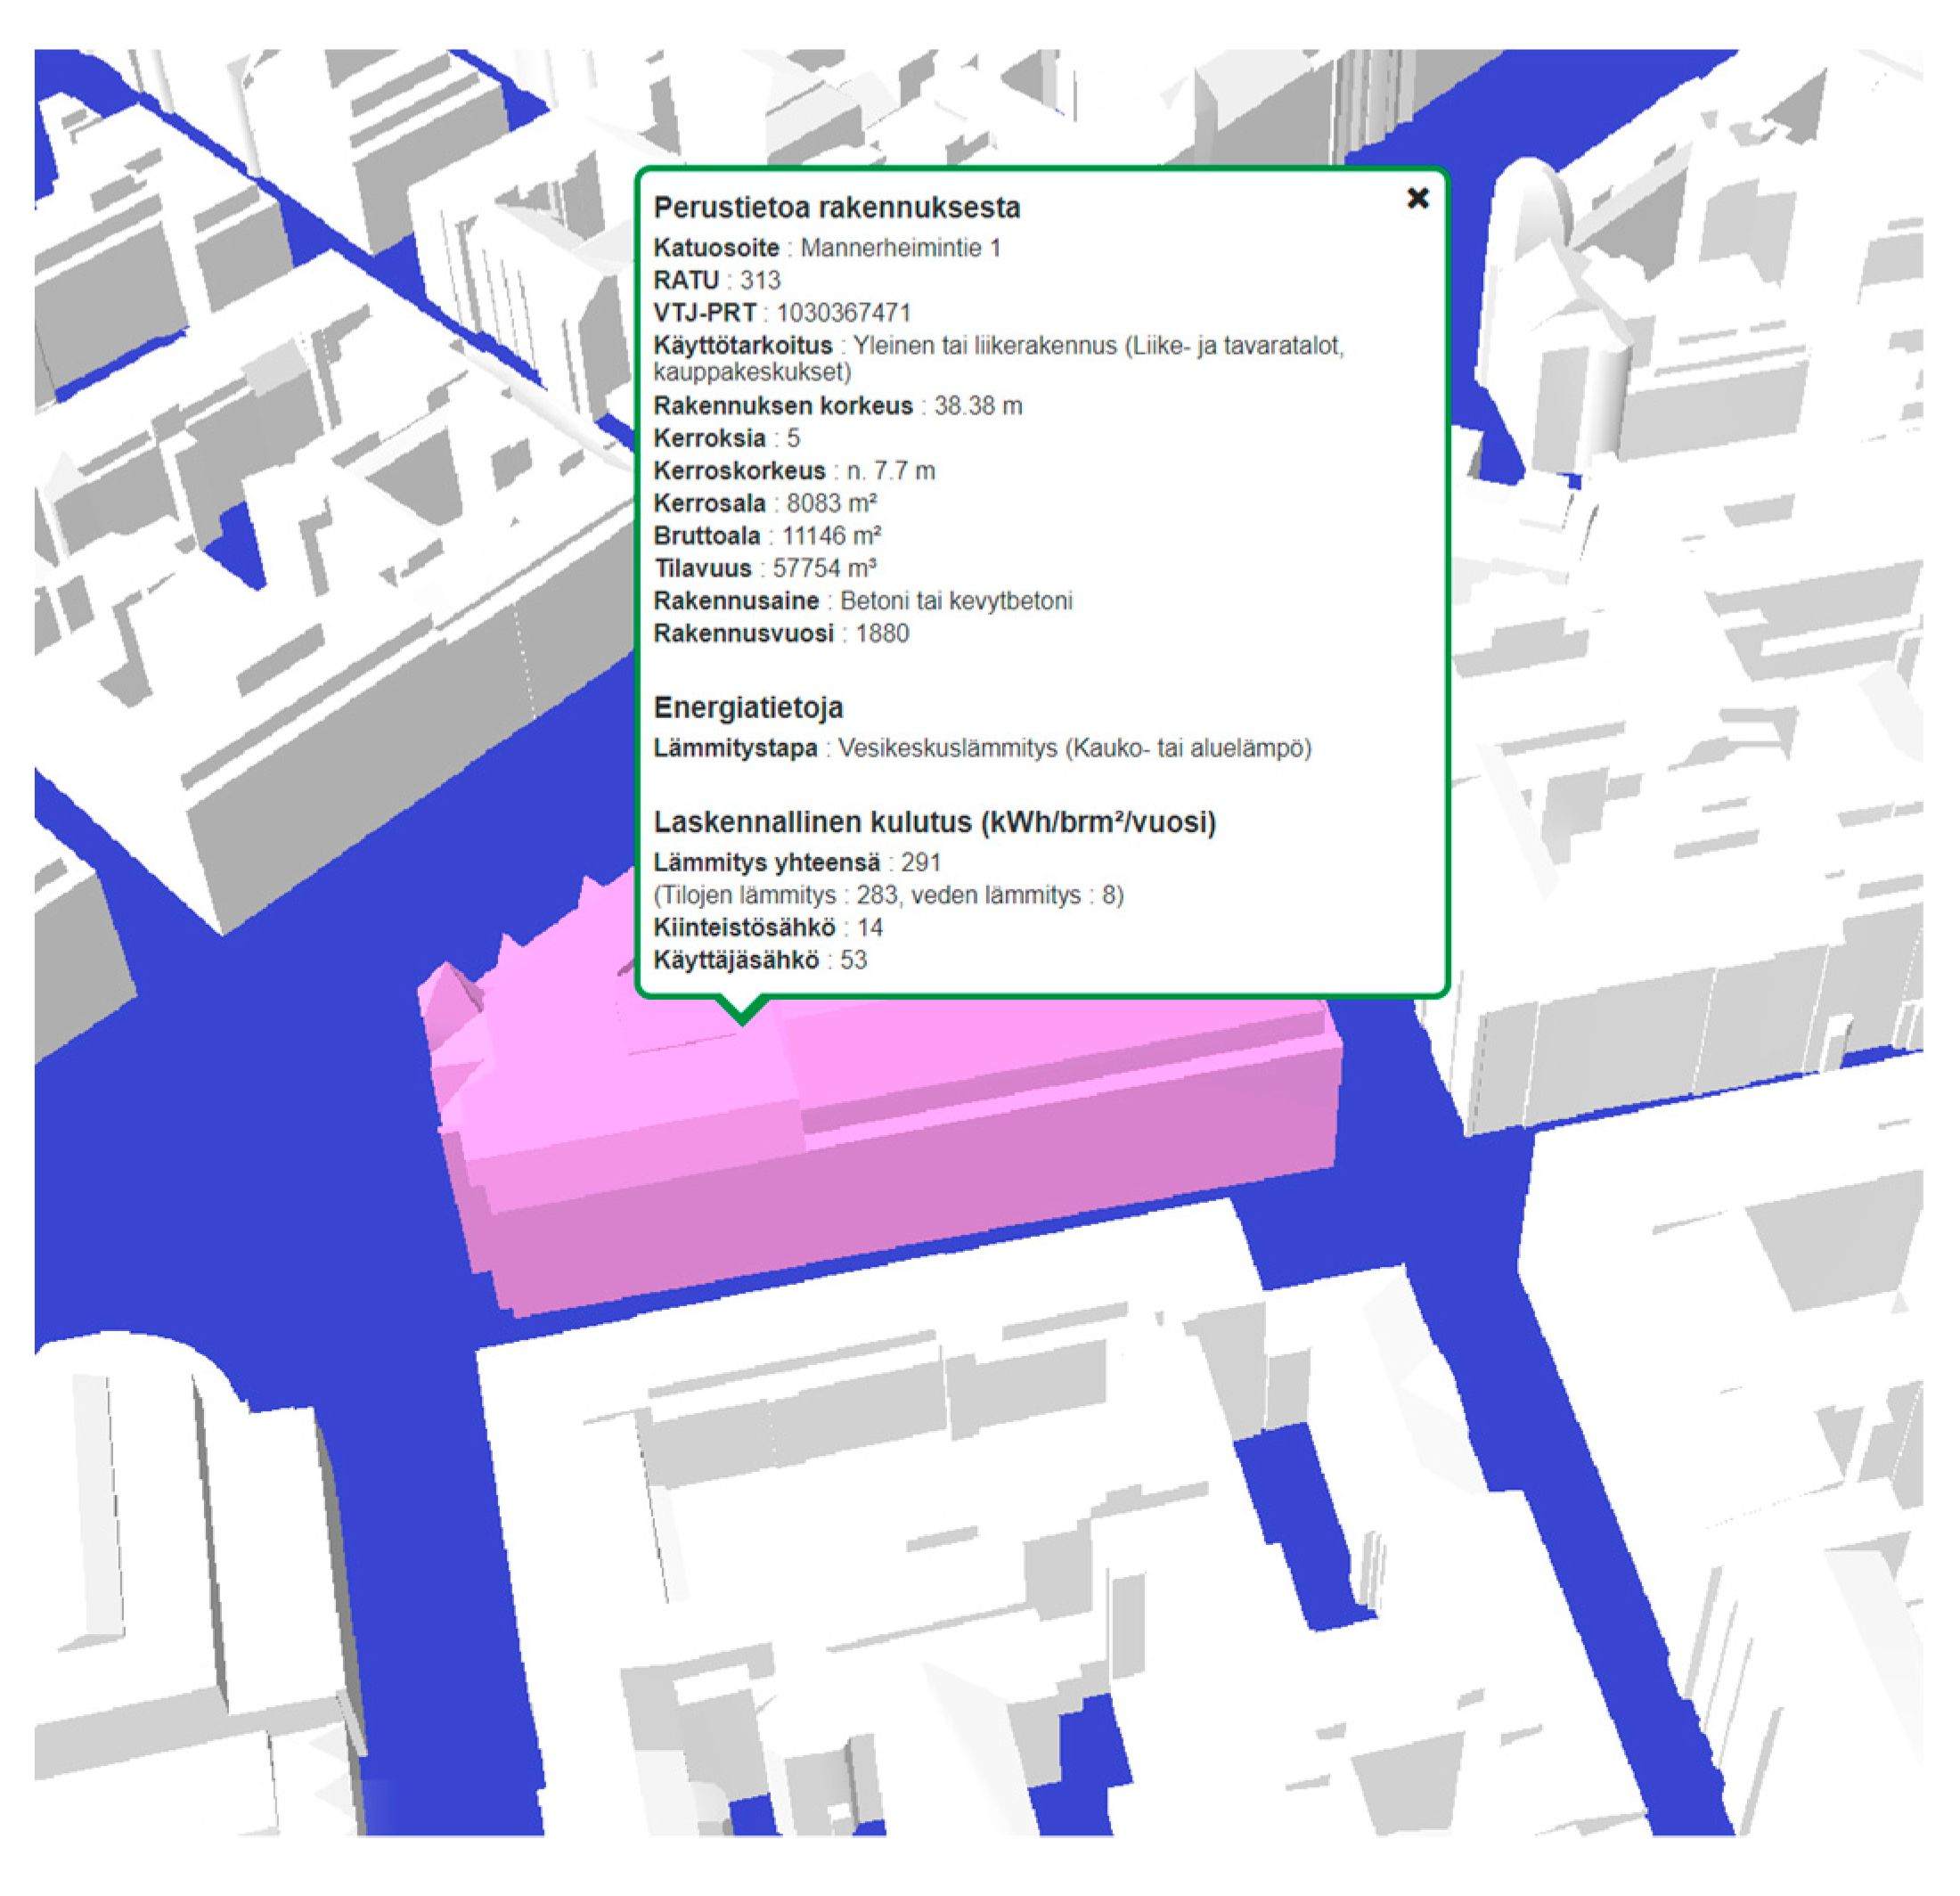Click the Käyttötarkoitus label
Screen dimensions: 1960x1896
tap(743, 346)
